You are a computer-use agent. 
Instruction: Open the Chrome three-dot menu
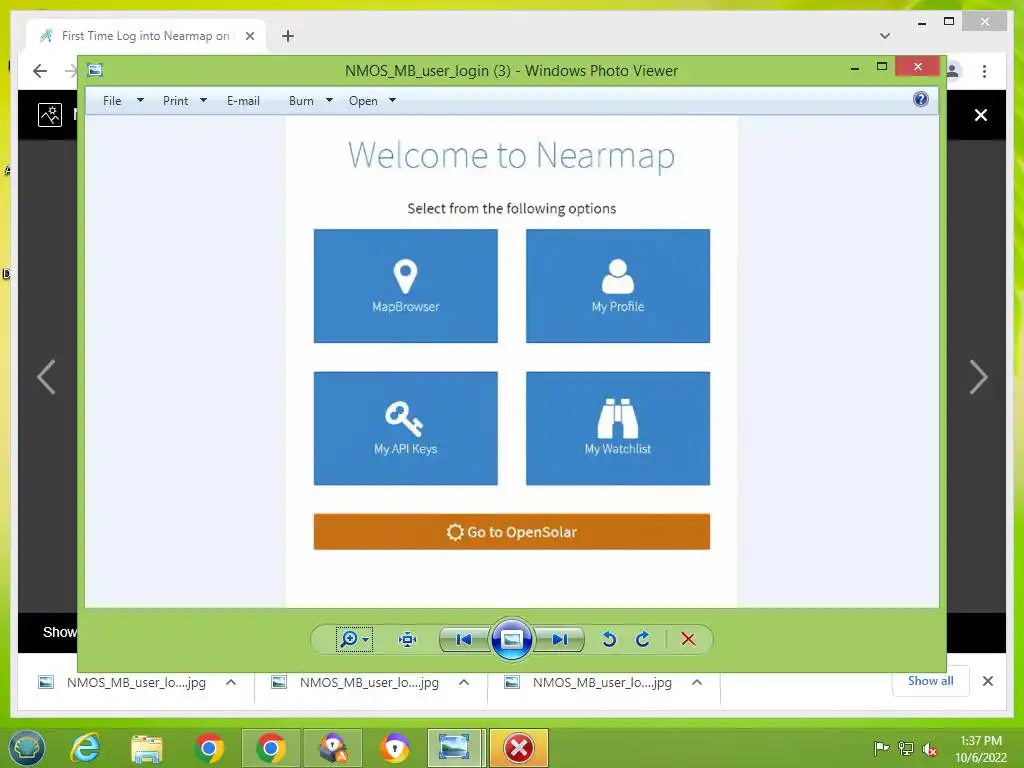click(984, 71)
